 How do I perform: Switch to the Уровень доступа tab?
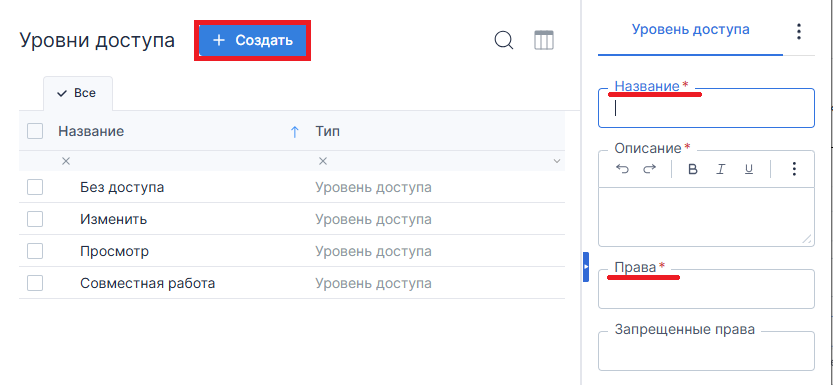pos(690,29)
